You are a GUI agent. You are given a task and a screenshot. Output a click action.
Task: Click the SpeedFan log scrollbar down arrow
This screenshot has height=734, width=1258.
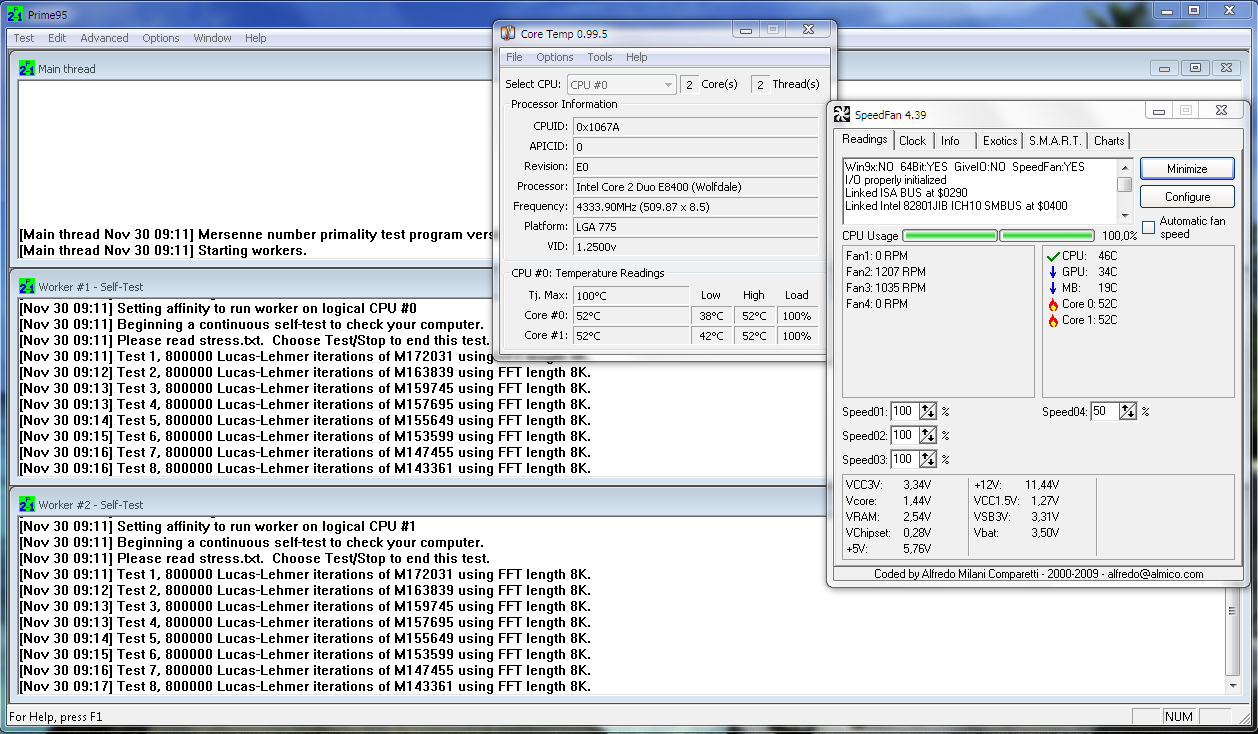1125,216
